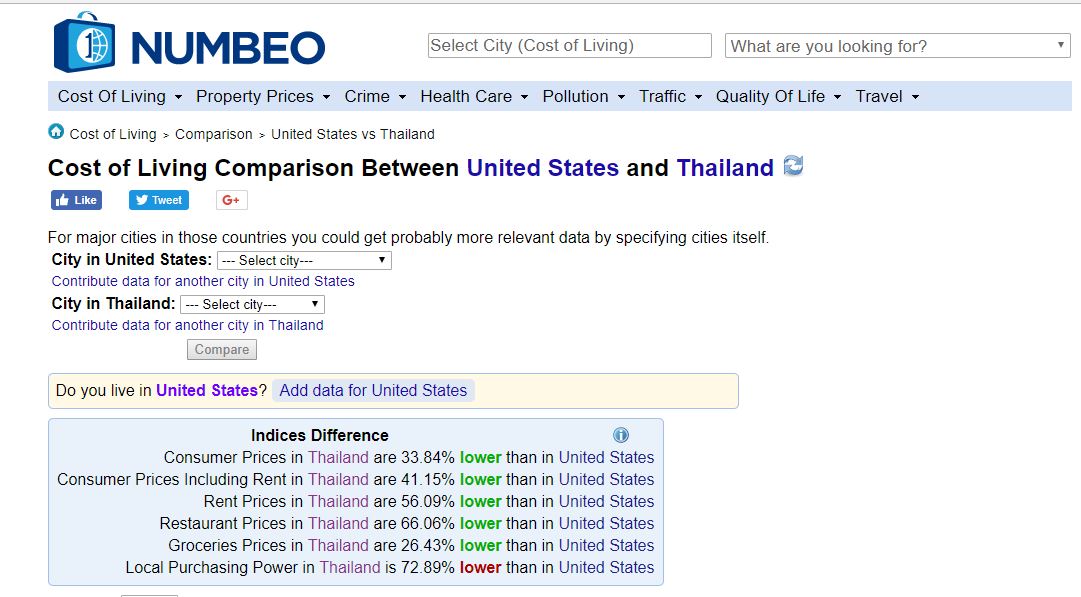This screenshot has width=1081, height=597.
Task: Expand the 'What are you looking for?' dropdown
Action: 897,46
